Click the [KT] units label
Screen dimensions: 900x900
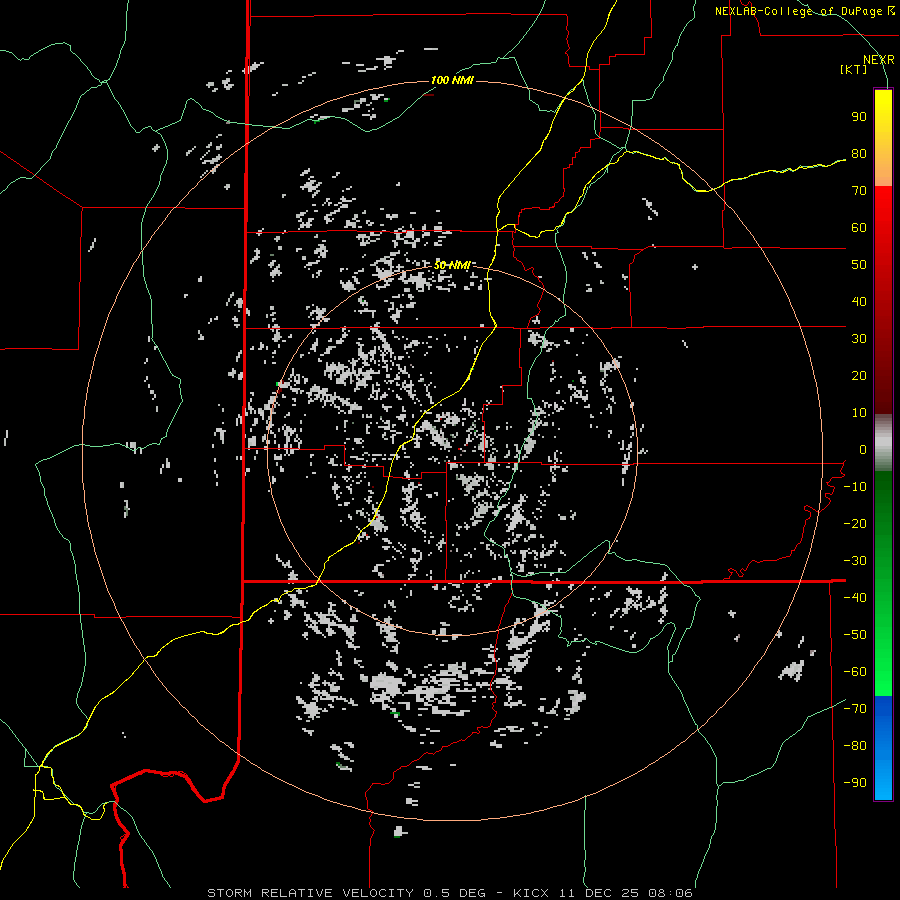[854, 69]
